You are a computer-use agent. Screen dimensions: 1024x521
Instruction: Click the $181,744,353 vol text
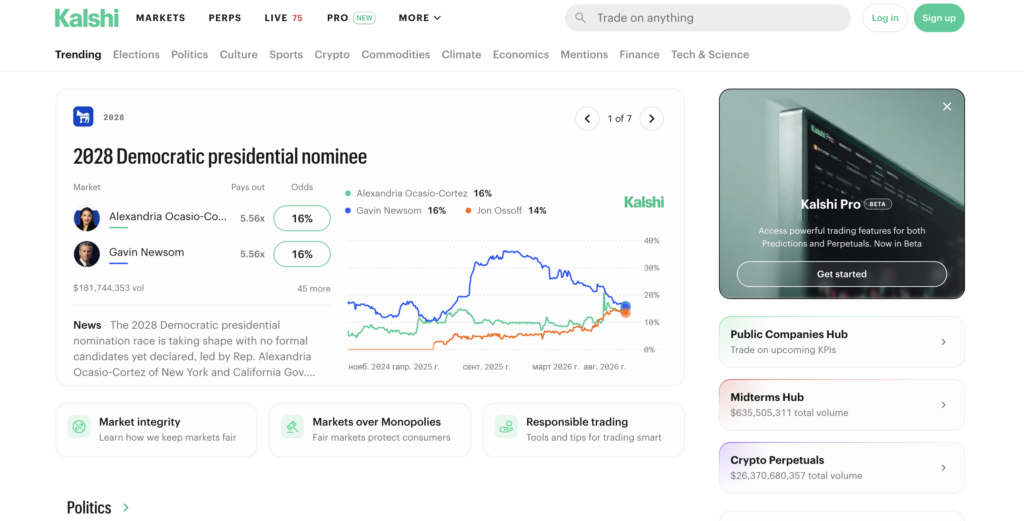click(108, 287)
